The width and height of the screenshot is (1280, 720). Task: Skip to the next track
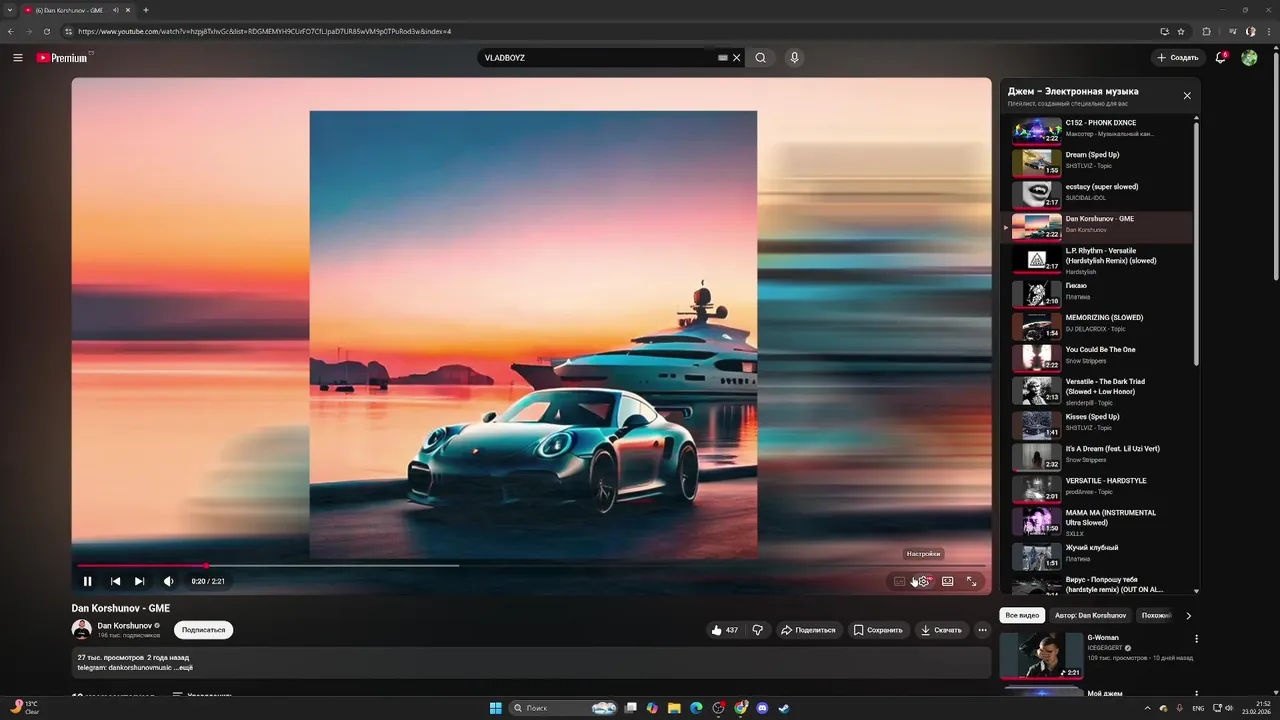[140, 581]
